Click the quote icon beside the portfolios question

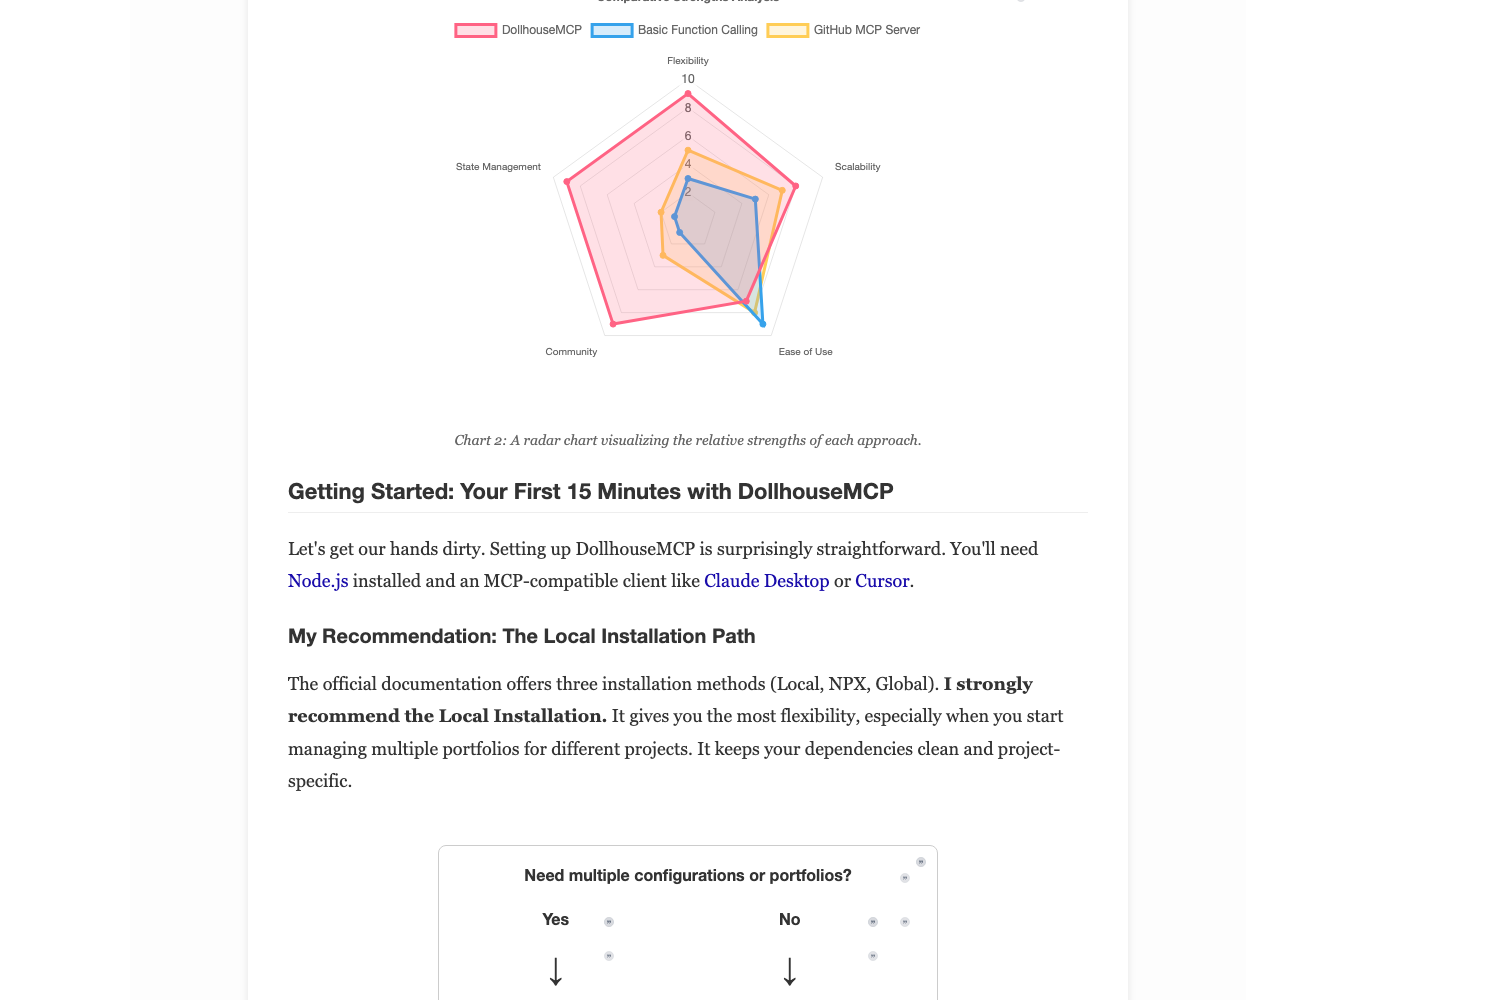pyautogui.click(x=905, y=878)
